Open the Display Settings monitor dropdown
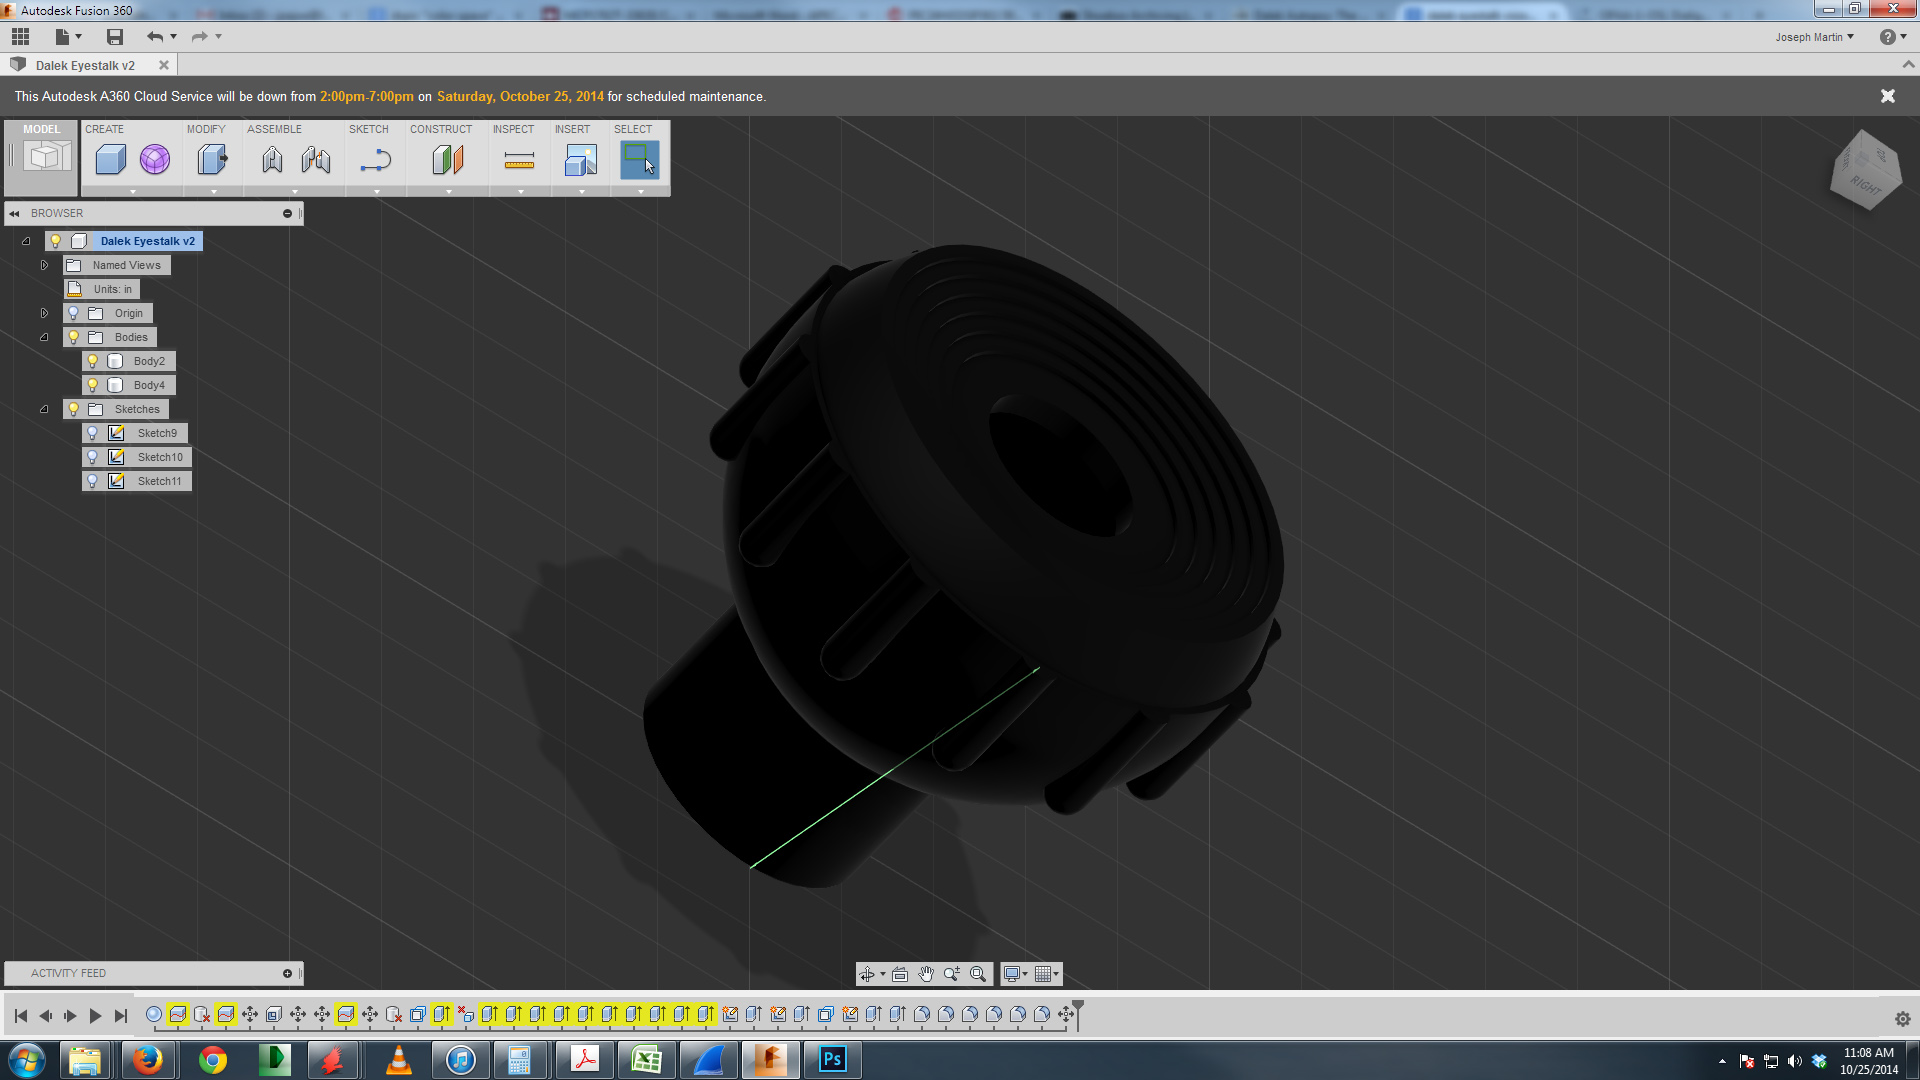Viewport: 1920px width, 1080px height. [1016, 974]
